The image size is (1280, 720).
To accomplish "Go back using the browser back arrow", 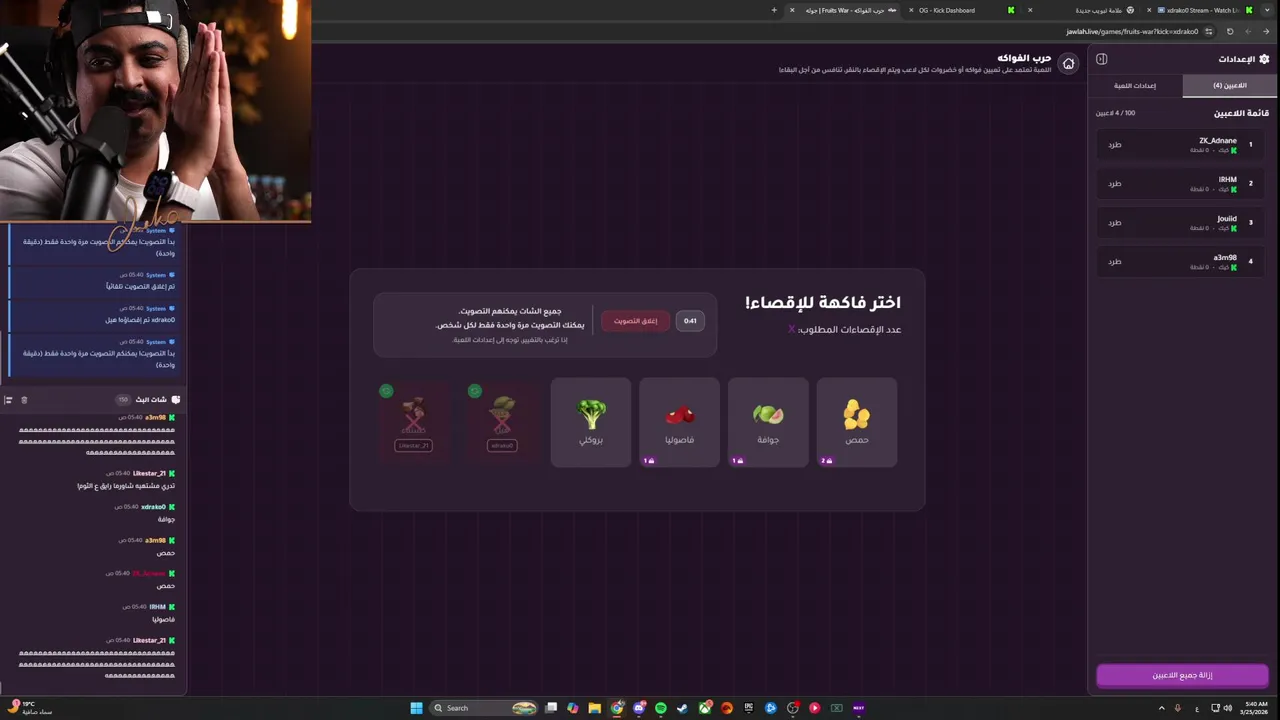I will [1266, 31].
